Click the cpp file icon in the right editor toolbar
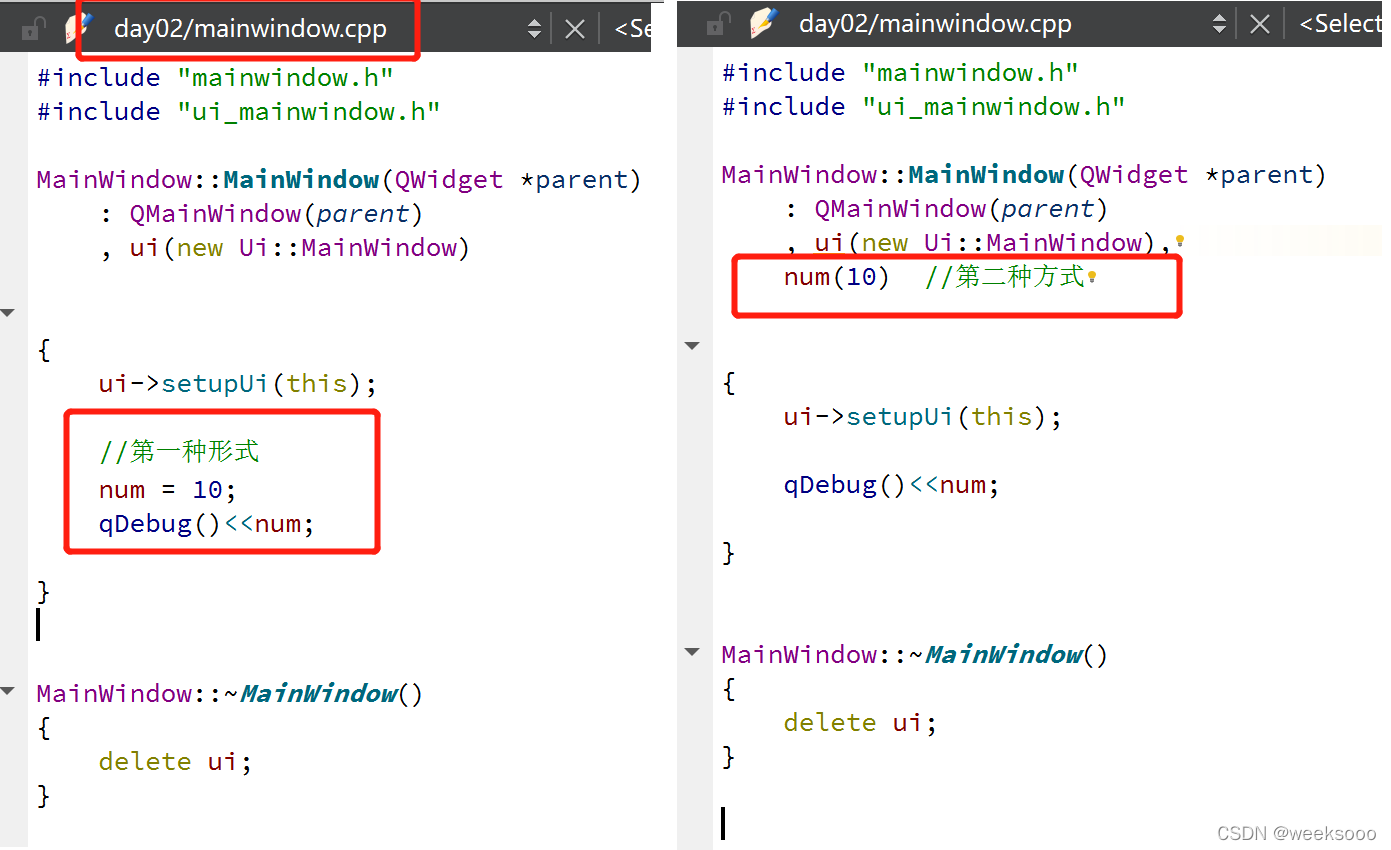Viewport: 1391px width, 850px height. point(764,23)
